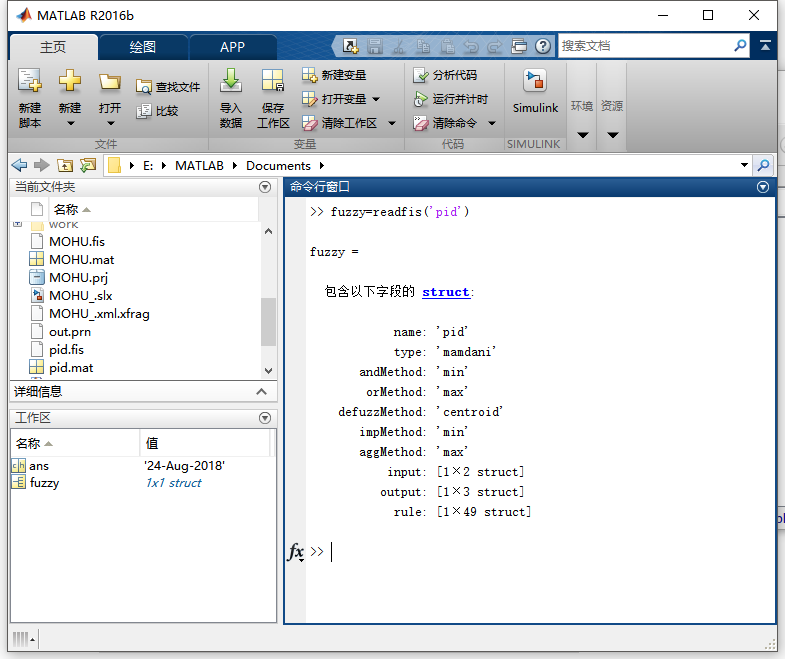Click Import Data (导入数据) icon
Screen dimensions: 785x659
(231, 81)
